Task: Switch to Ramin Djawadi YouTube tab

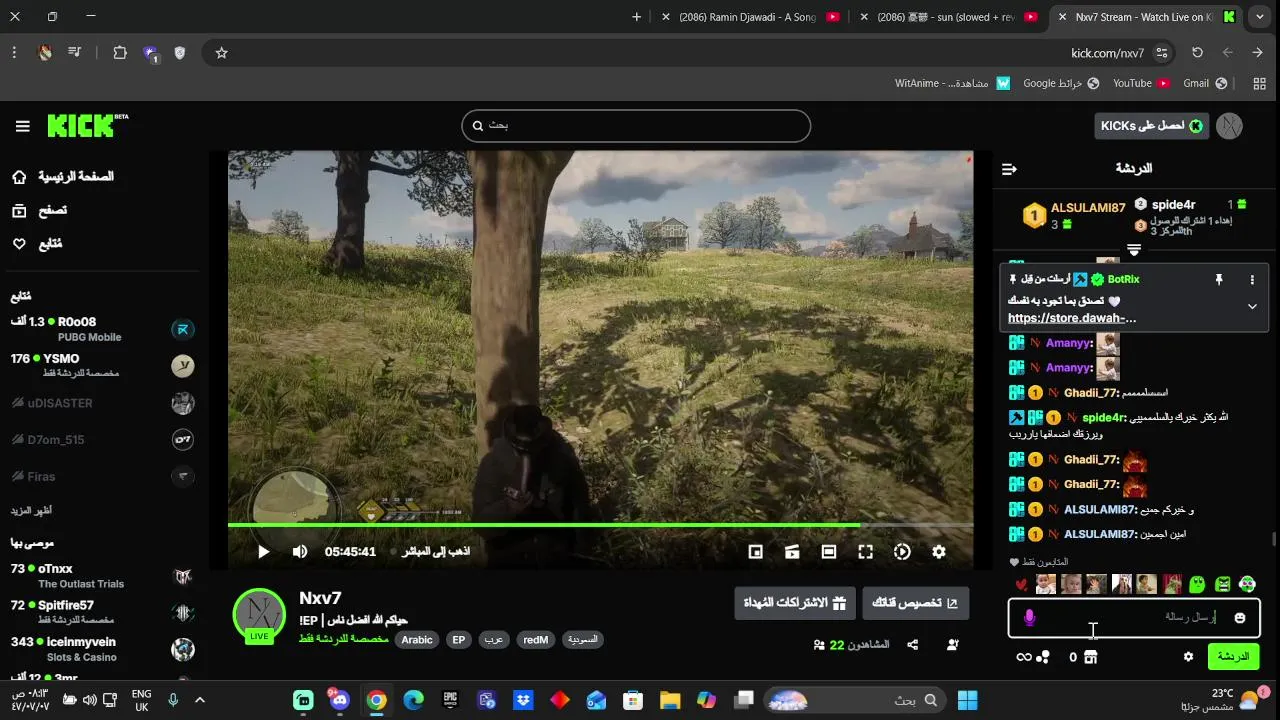Action: coord(750,17)
